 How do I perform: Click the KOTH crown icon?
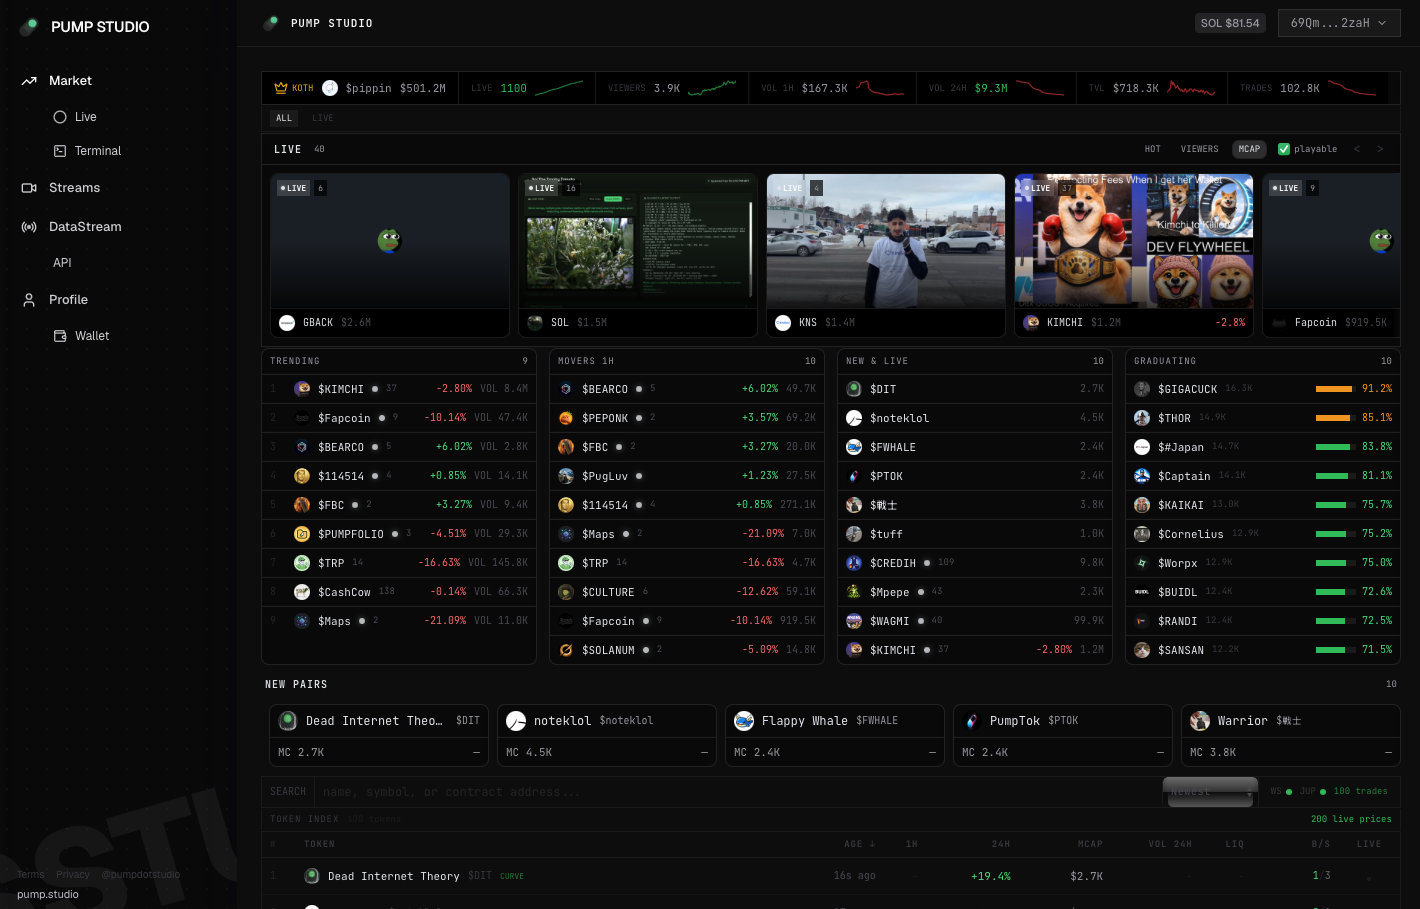[281, 88]
